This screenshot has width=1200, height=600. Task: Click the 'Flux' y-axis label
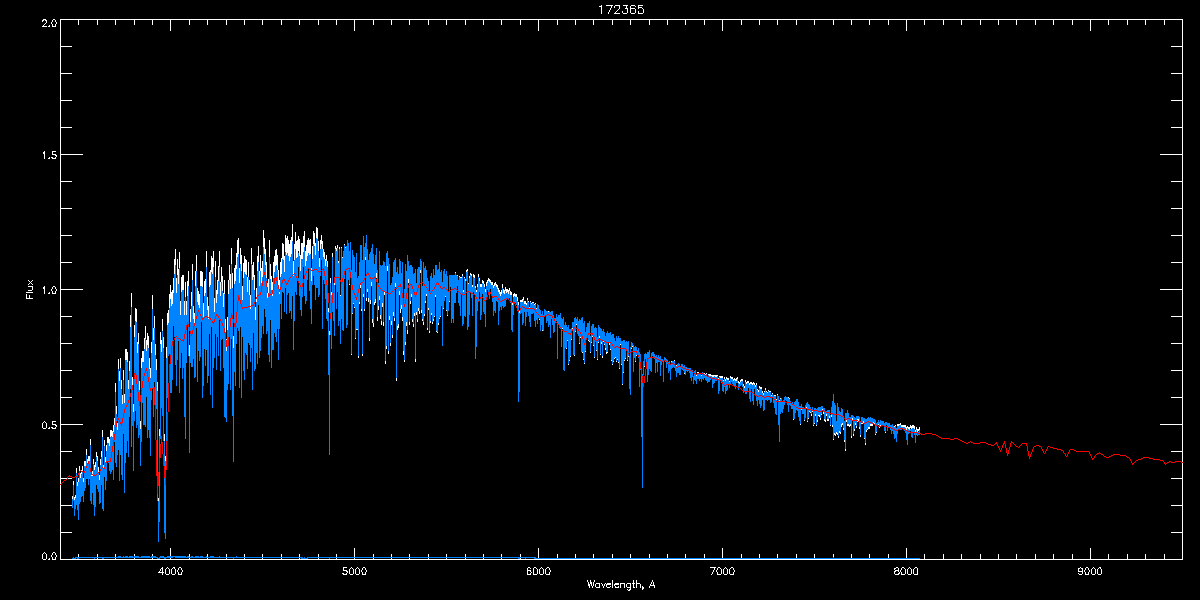click(30, 291)
